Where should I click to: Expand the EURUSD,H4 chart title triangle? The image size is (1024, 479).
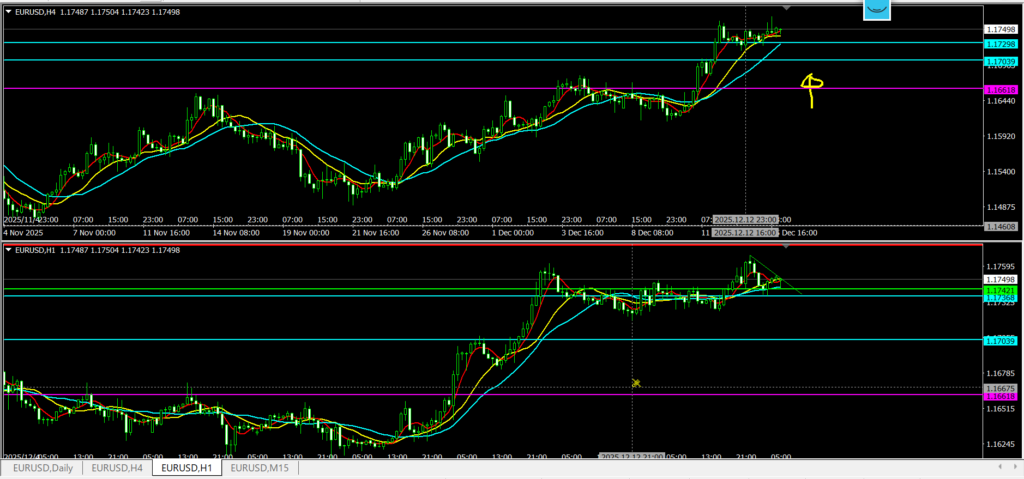9,10
